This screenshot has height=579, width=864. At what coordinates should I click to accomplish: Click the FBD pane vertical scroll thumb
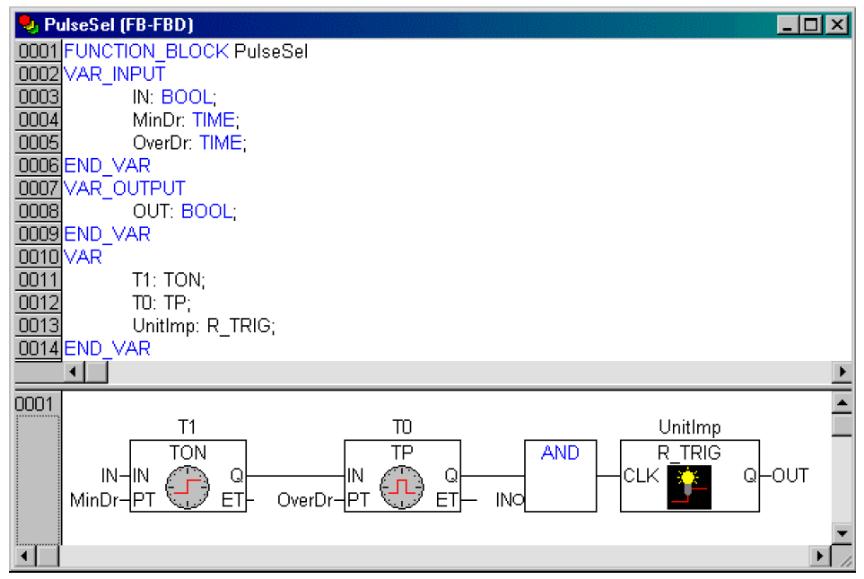841,426
